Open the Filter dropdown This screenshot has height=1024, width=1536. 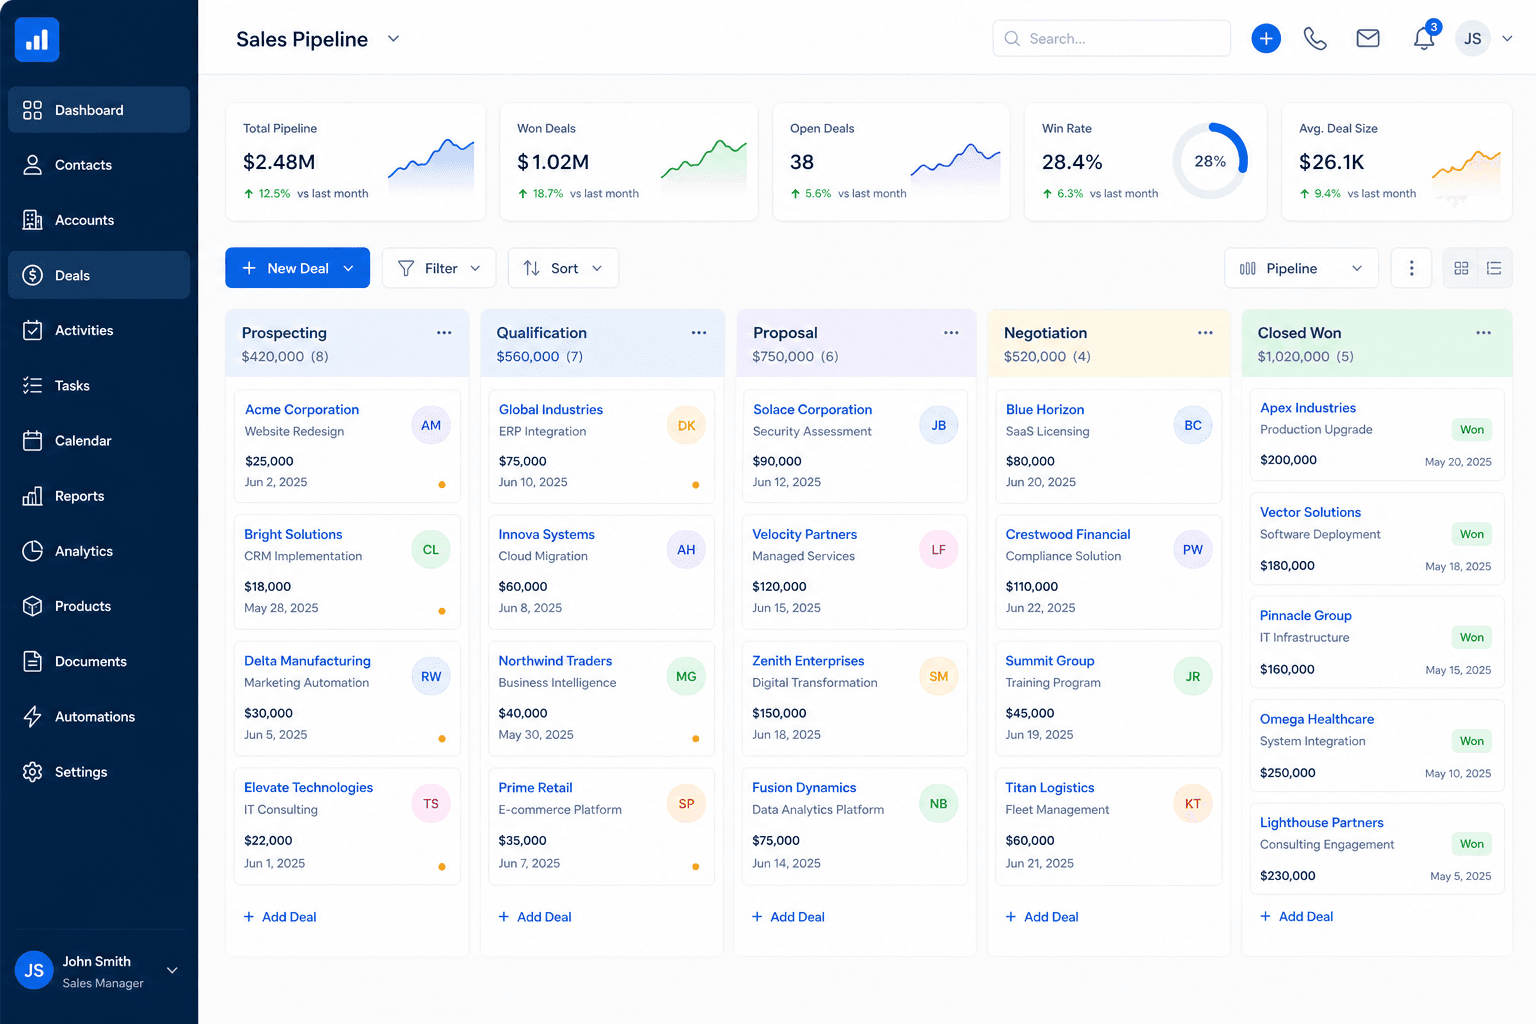pos(439,268)
